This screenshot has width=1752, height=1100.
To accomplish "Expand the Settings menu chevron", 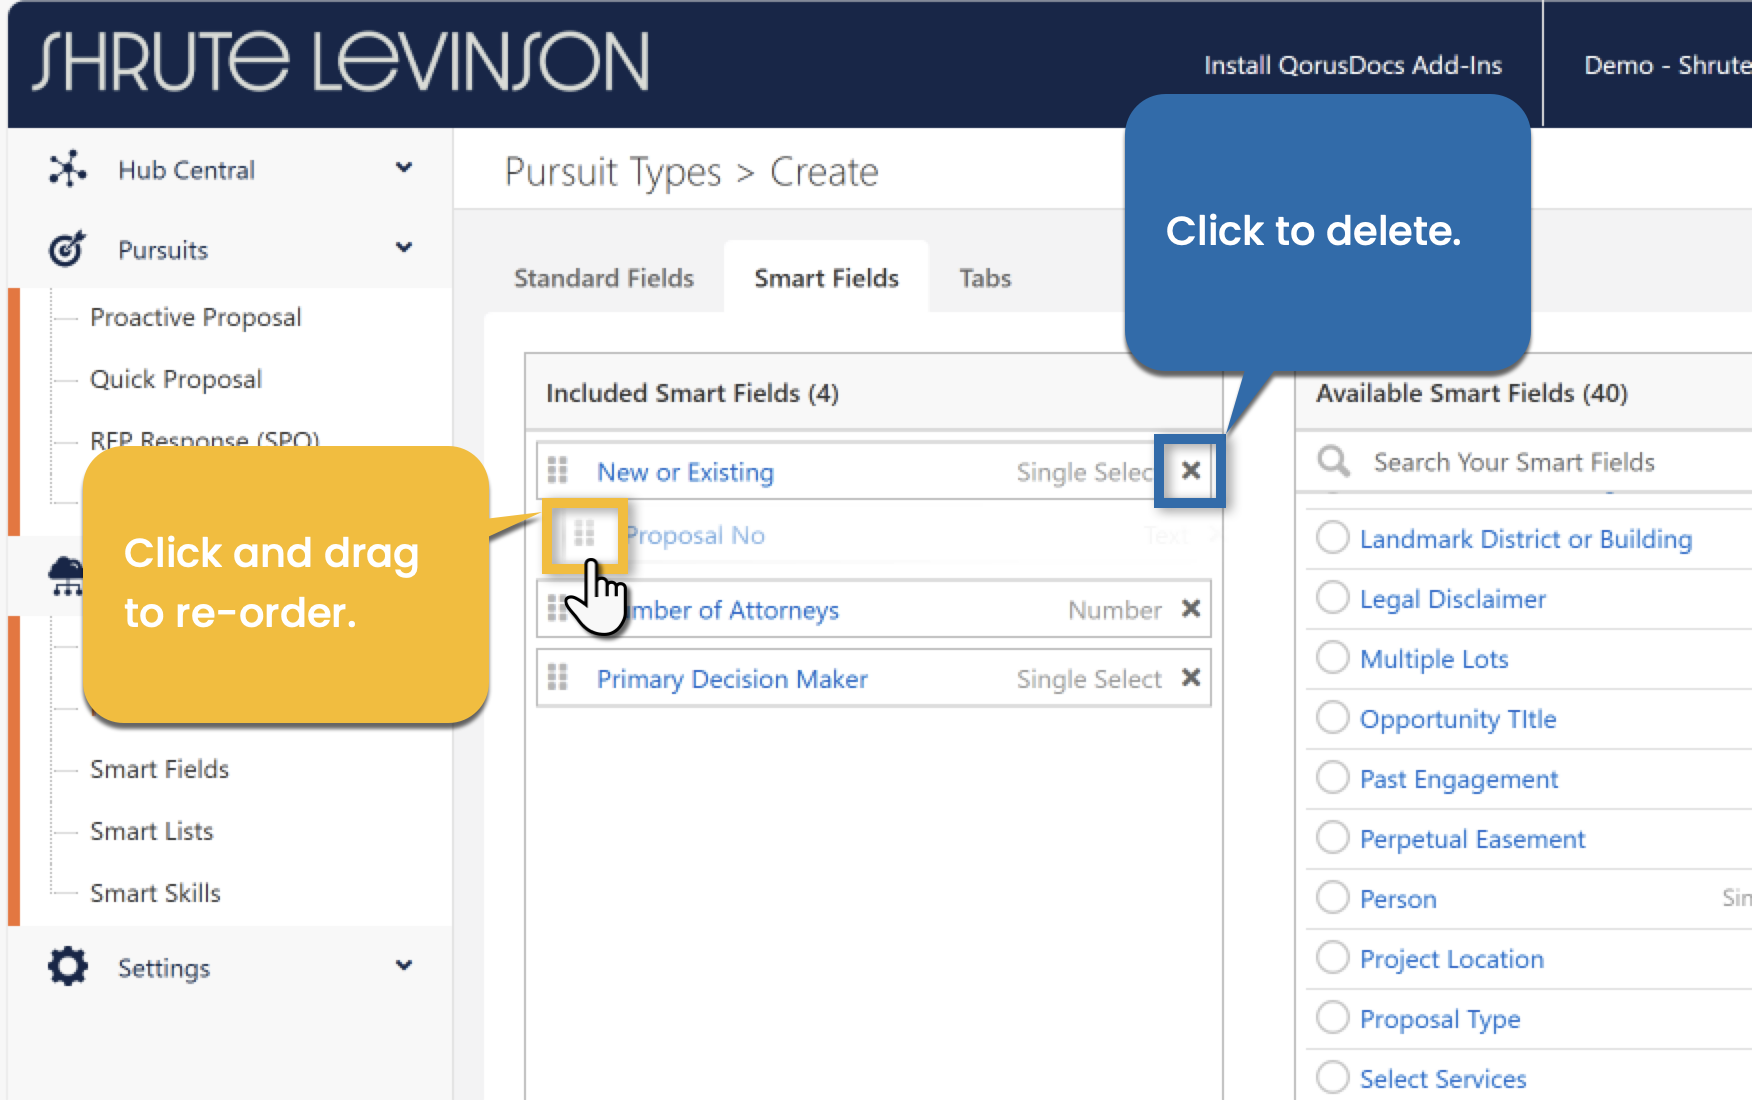I will [404, 966].
